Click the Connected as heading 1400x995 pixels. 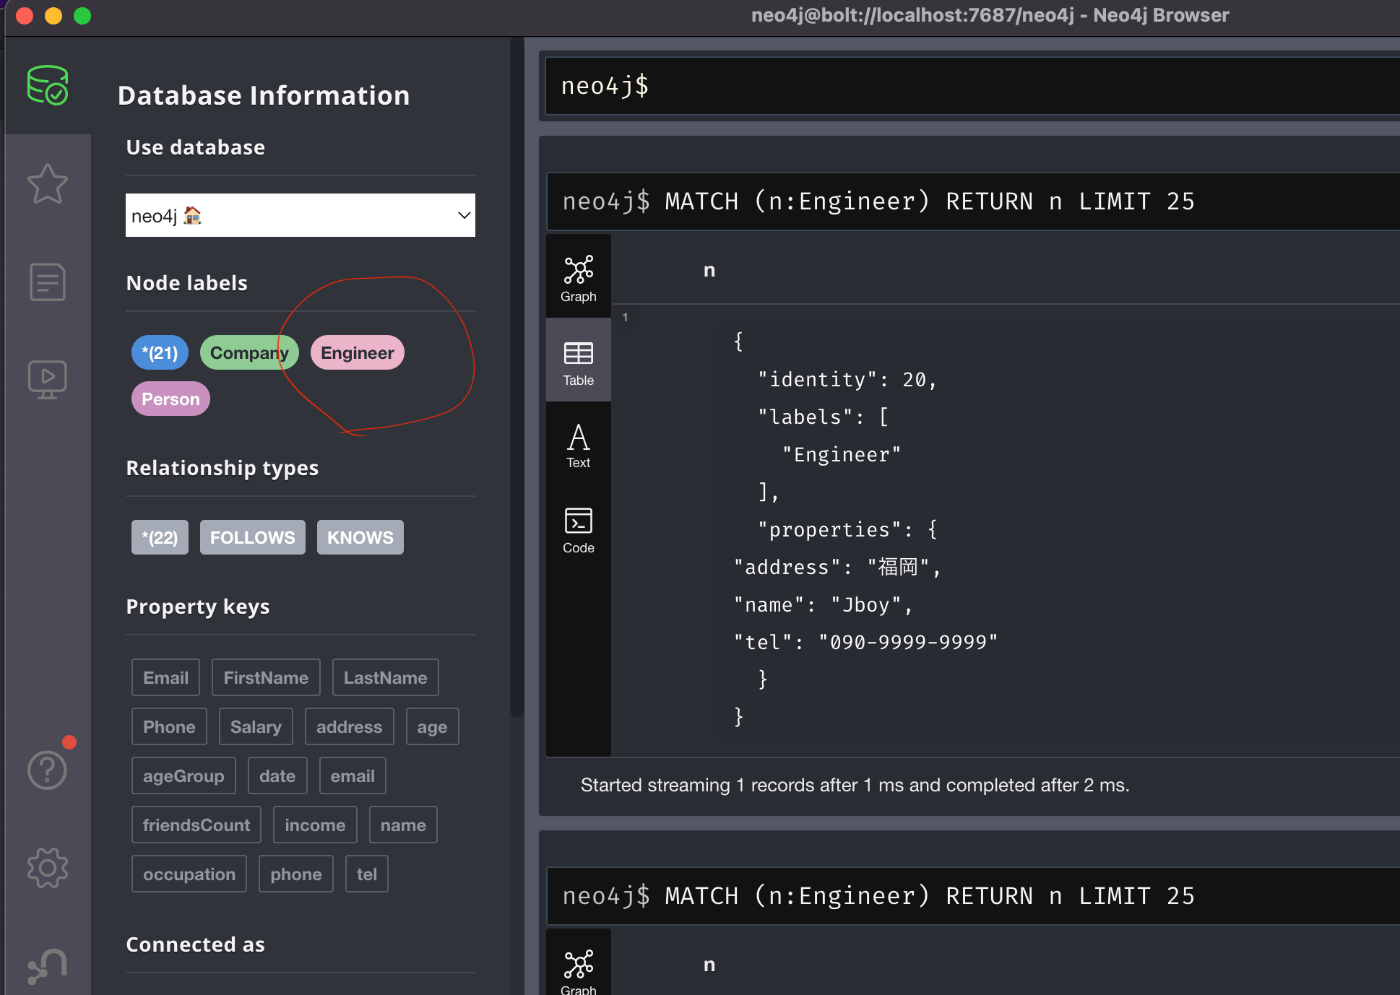pos(195,944)
